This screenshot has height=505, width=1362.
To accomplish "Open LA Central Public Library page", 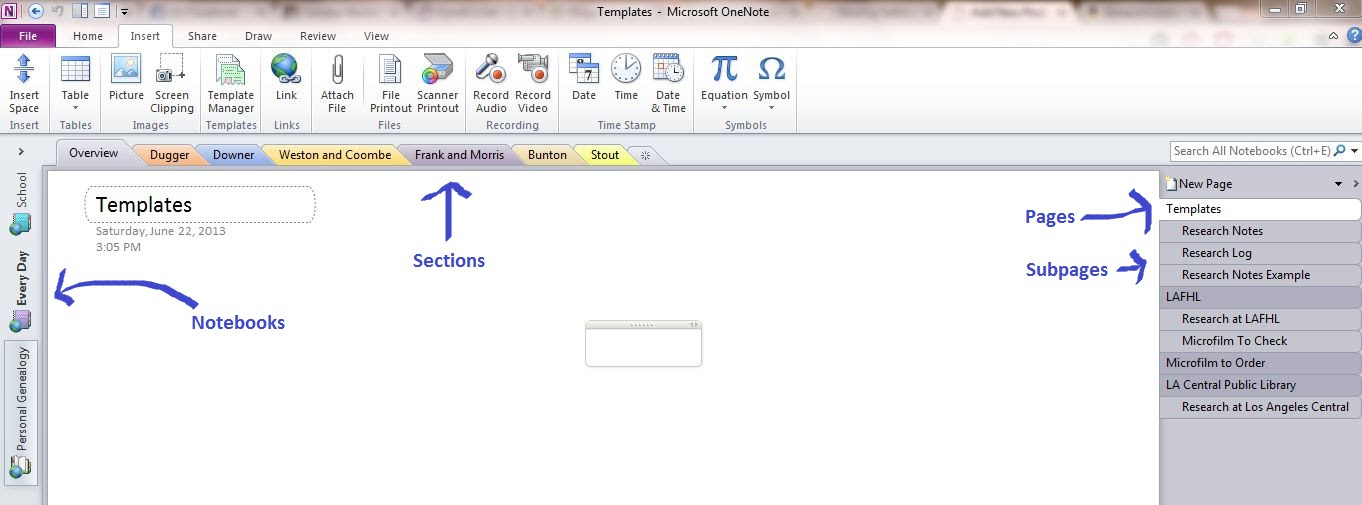I will (x=1261, y=385).
